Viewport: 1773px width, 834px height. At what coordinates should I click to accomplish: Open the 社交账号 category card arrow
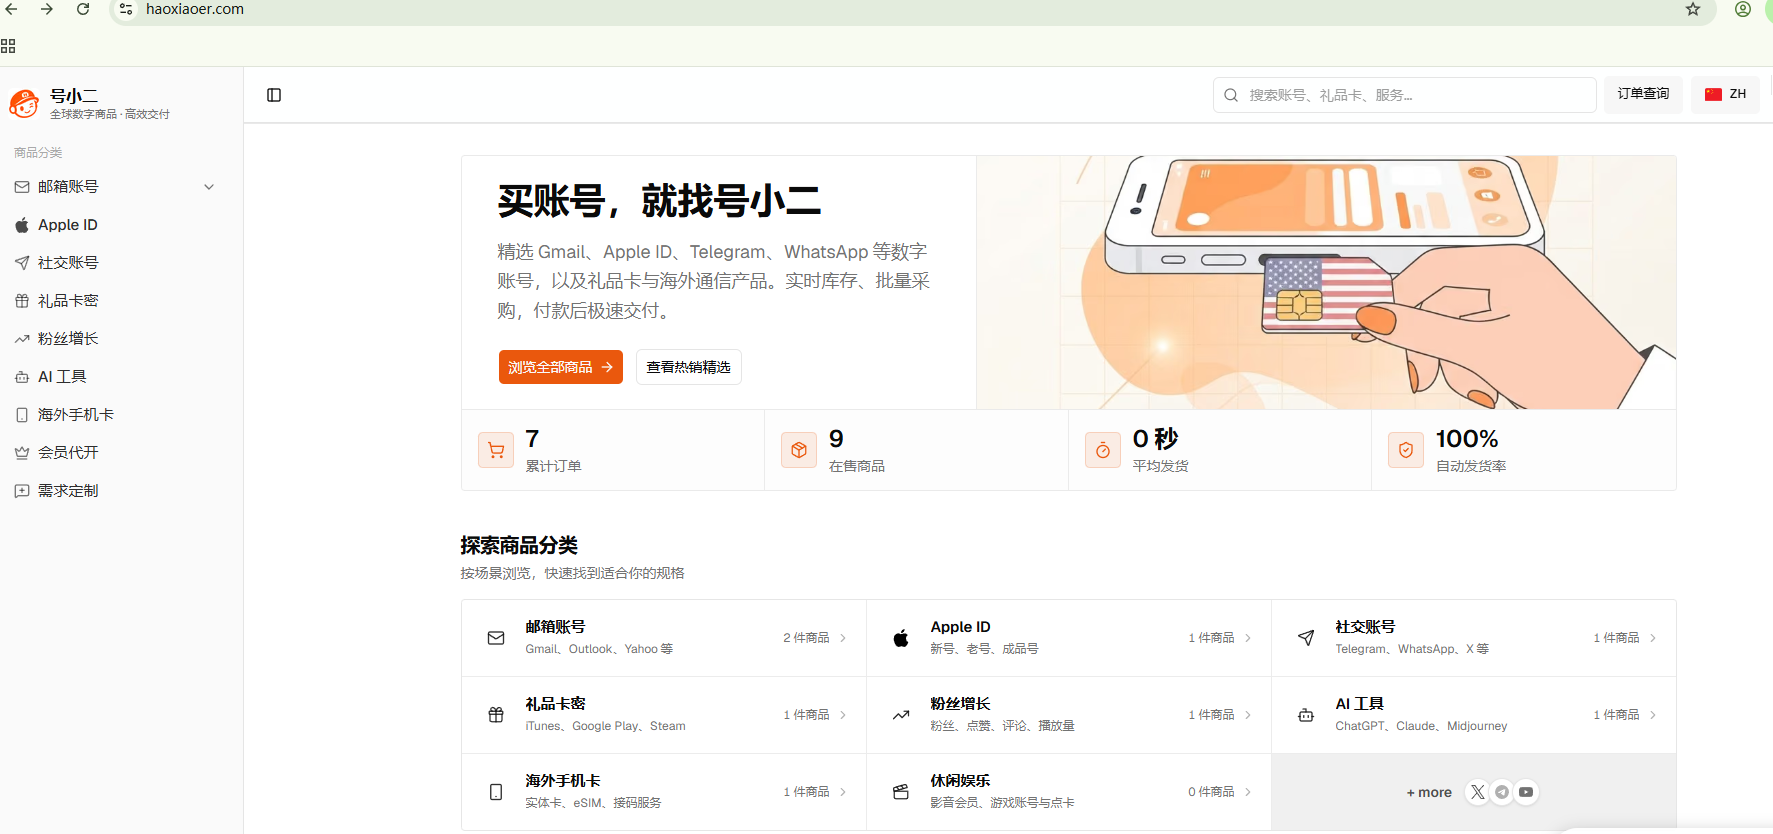pyautogui.click(x=1653, y=638)
